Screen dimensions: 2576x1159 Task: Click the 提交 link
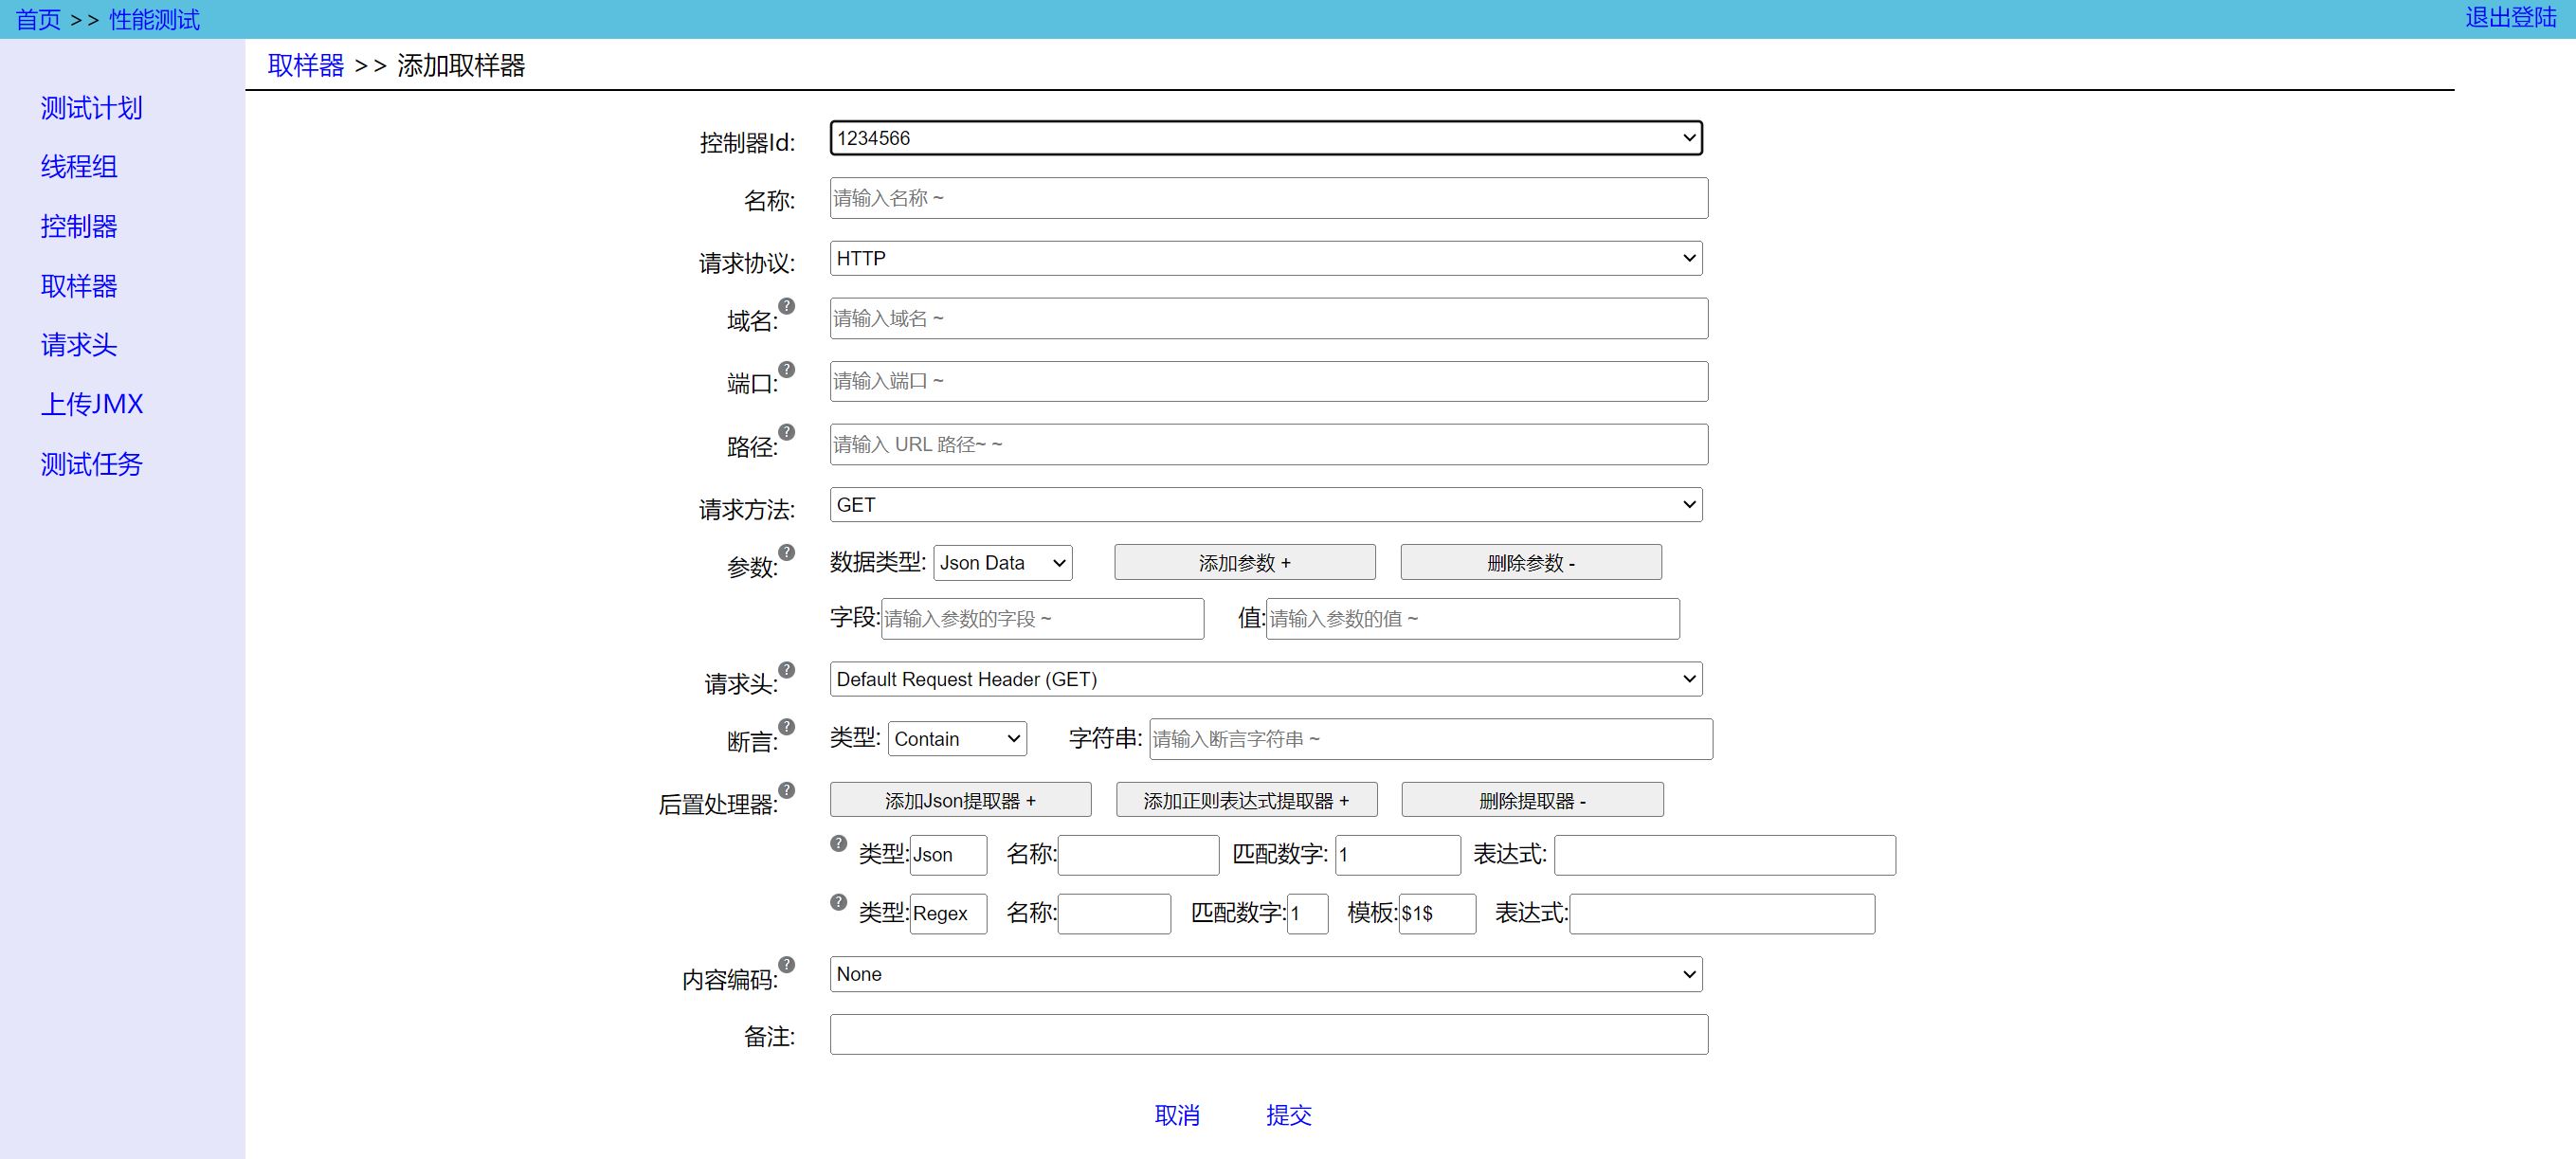(1288, 1115)
